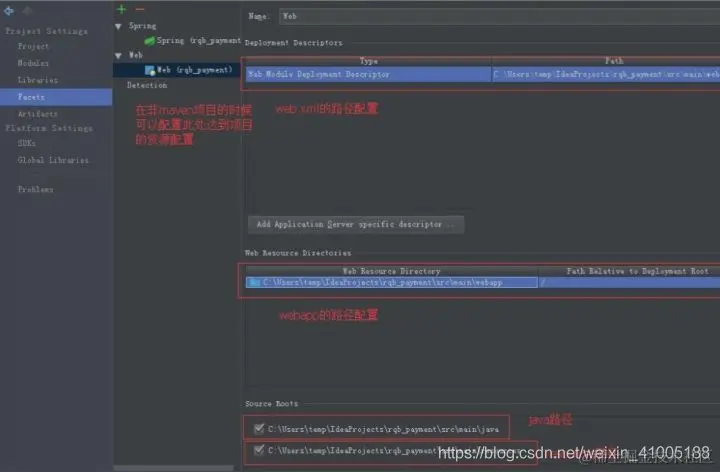
Task: Open Global Libraries settings
Action: 53,160
